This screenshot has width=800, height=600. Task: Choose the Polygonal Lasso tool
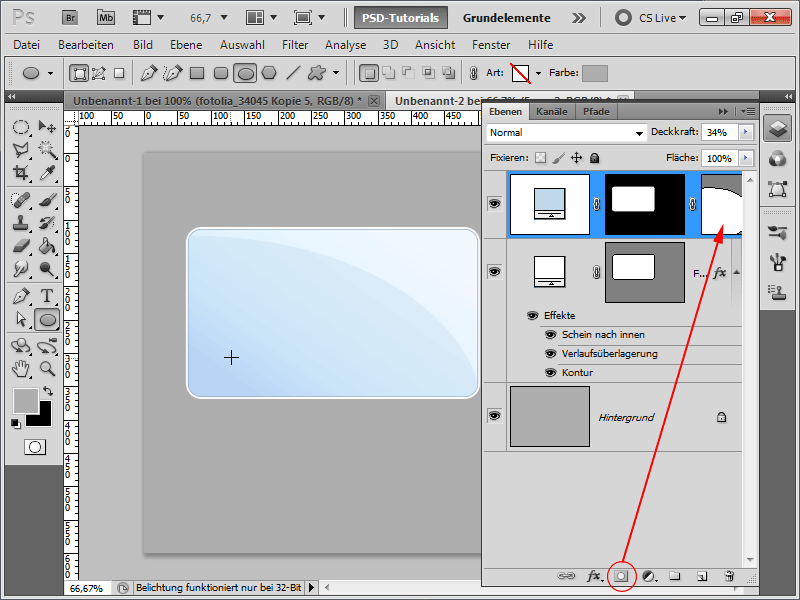click(x=20, y=149)
